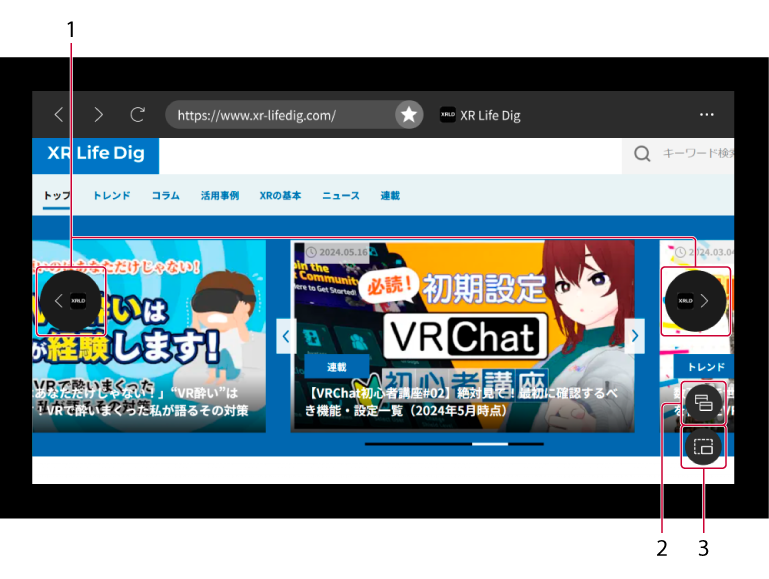This screenshot has height=579, width=769.
Task: Click the carousel previous slide arrow
Action: click(286, 336)
